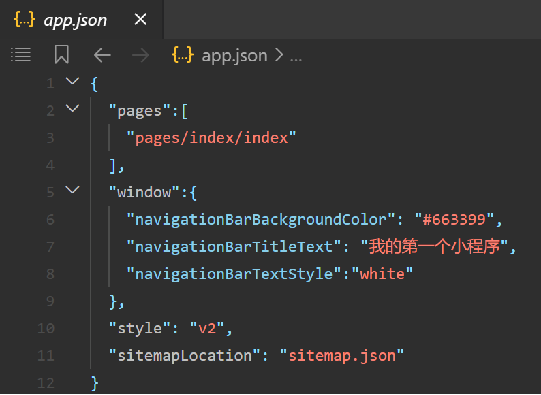Collapse the pages array fold arrow
The width and height of the screenshot is (541, 395).
(72, 109)
